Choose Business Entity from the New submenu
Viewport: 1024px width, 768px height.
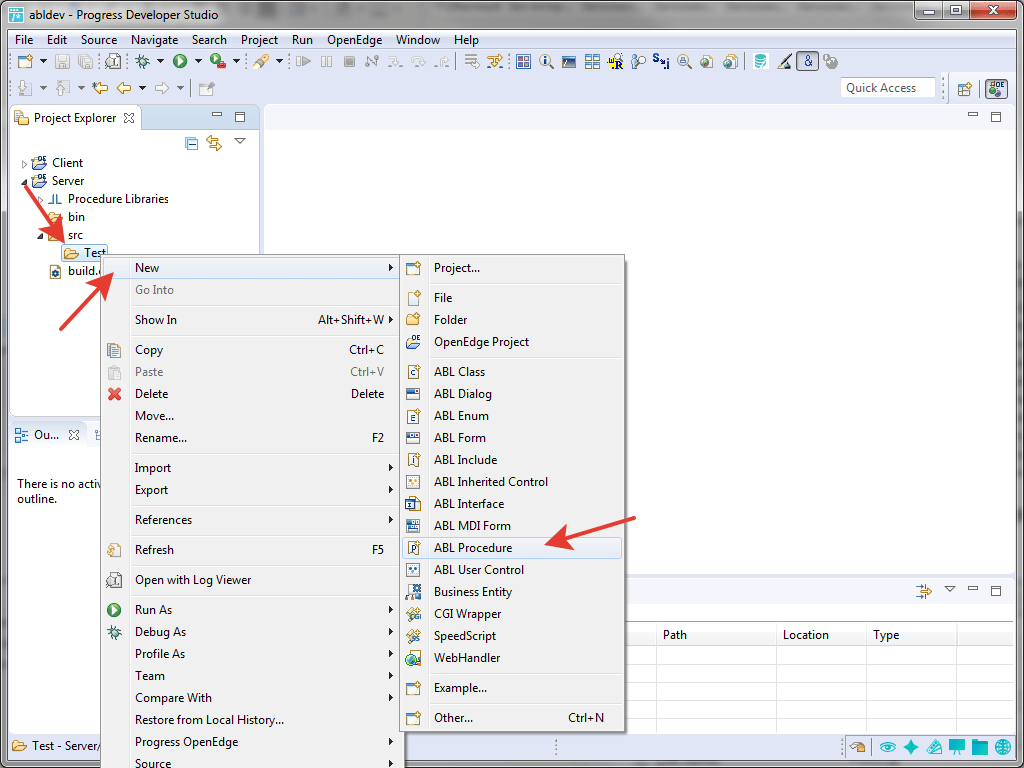[512, 592]
